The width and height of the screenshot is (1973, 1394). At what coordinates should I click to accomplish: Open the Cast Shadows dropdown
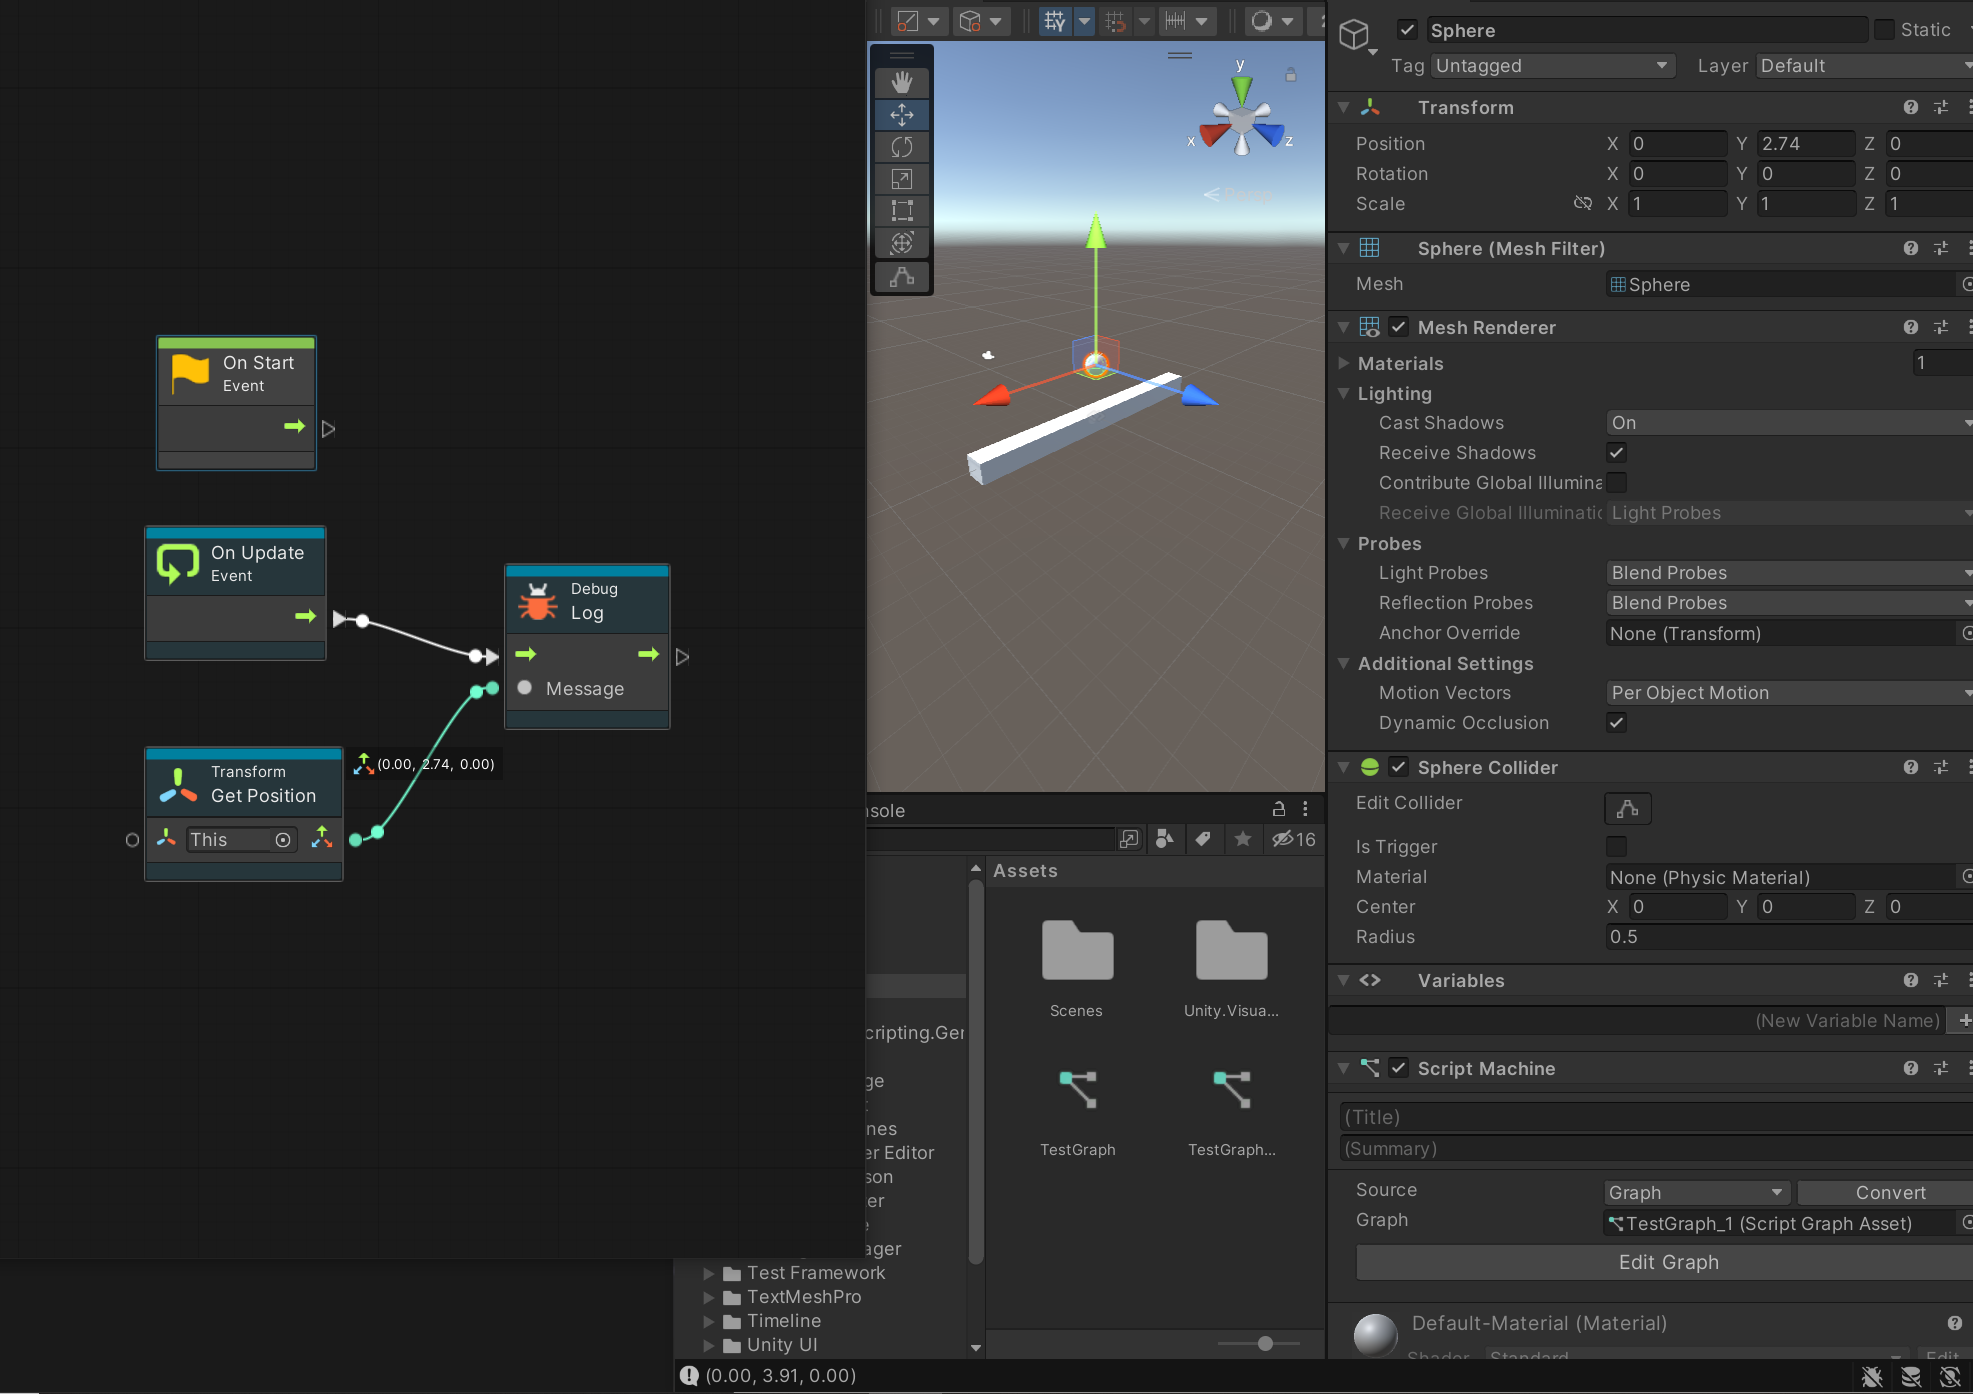coord(1788,423)
